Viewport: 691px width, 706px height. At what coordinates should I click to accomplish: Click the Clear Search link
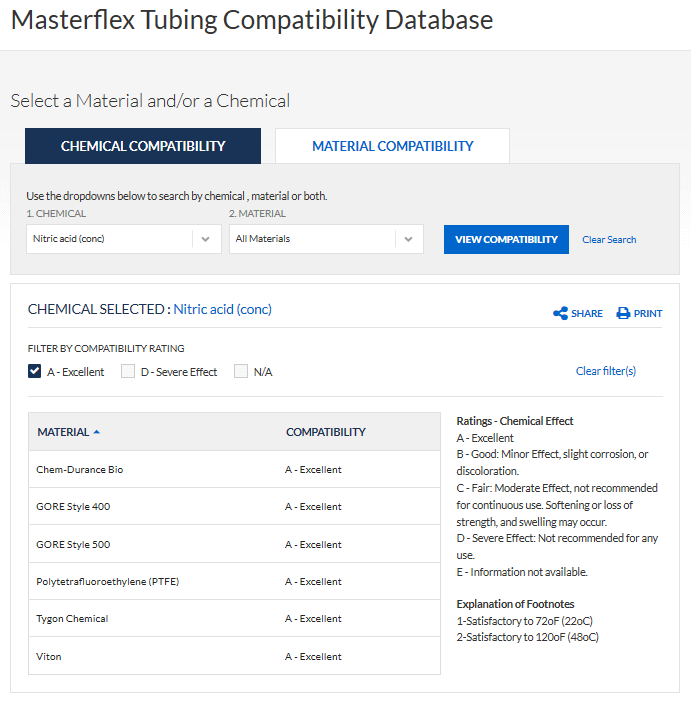click(609, 240)
